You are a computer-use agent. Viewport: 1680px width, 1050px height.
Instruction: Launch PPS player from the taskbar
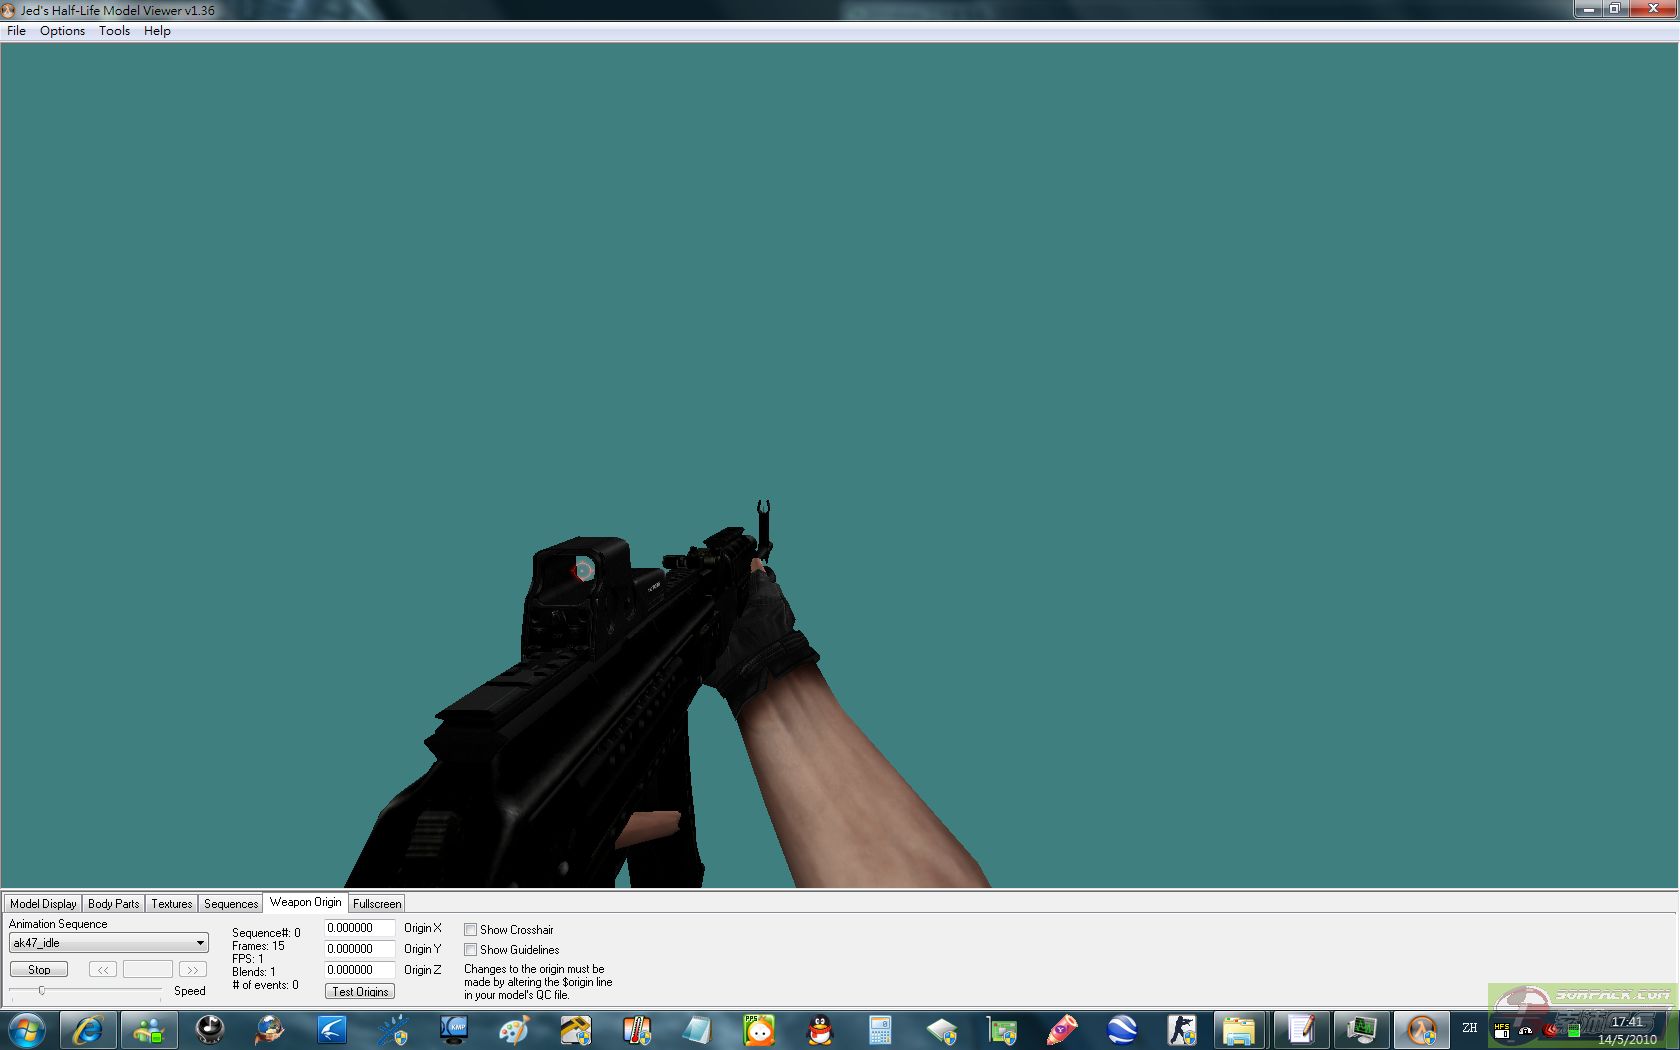(759, 1029)
